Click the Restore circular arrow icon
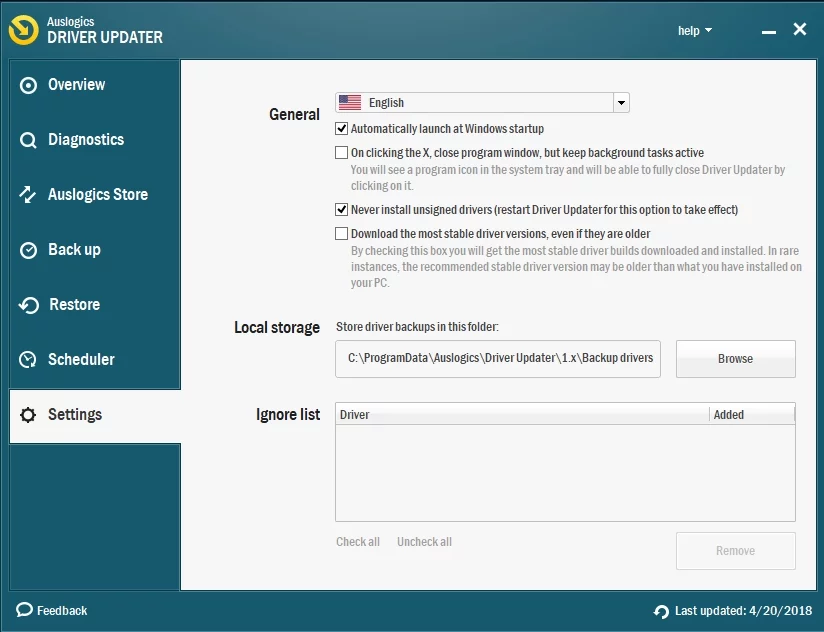Image resolution: width=824 pixels, height=632 pixels. pyautogui.click(x=29, y=305)
